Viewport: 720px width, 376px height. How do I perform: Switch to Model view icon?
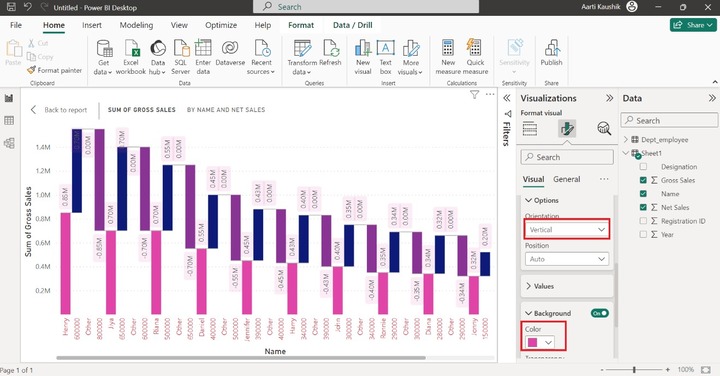9,143
